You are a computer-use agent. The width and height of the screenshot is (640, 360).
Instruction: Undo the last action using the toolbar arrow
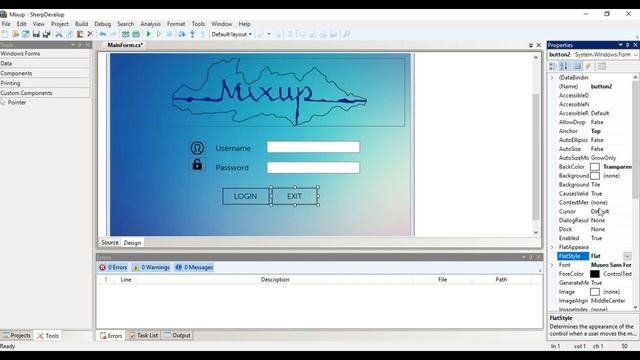pyautogui.click(x=103, y=34)
